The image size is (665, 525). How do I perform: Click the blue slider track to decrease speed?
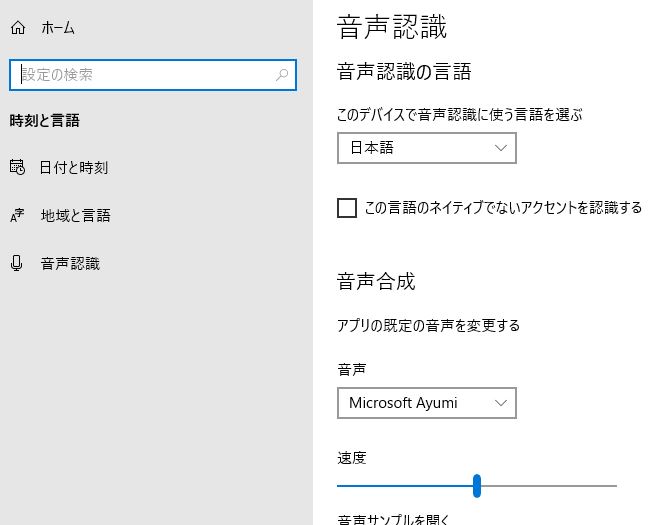400,486
